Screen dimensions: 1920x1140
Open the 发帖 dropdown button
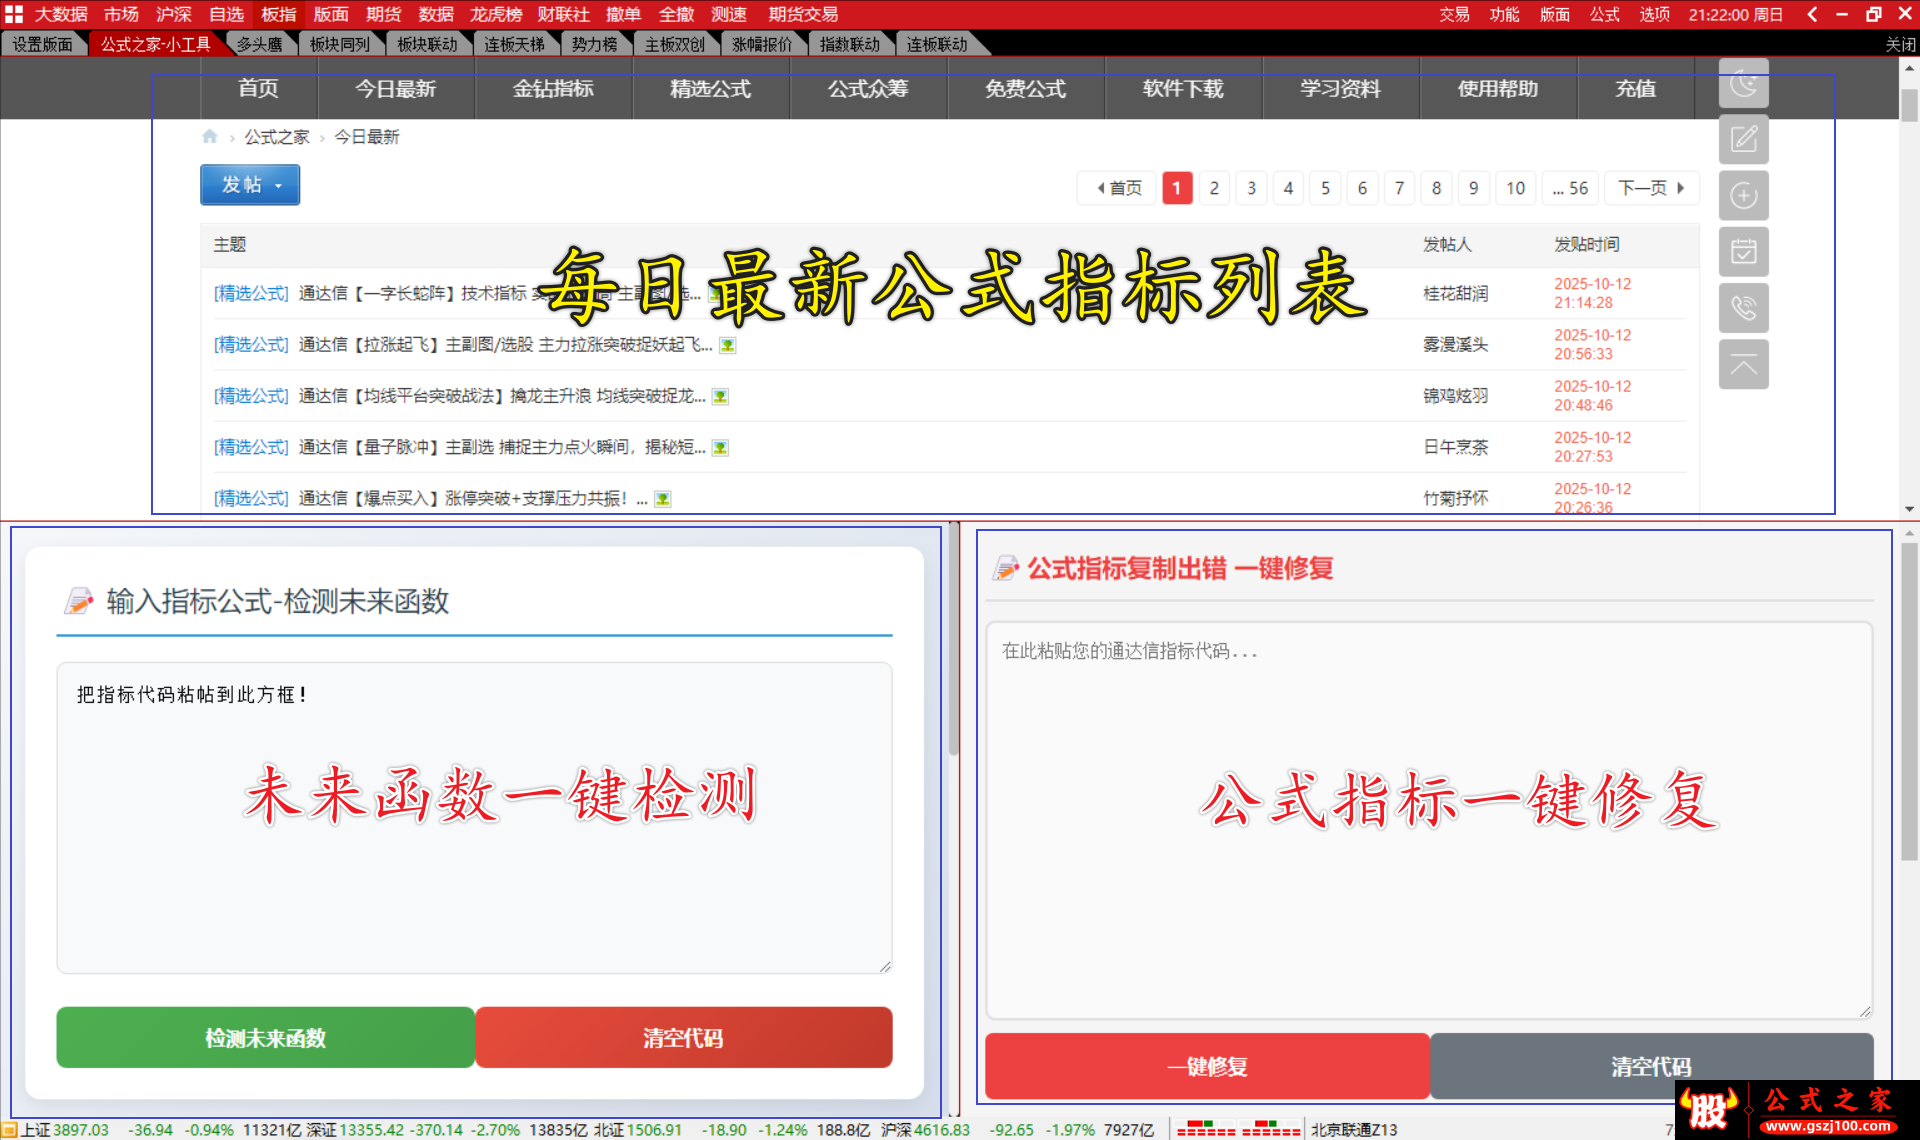(250, 185)
